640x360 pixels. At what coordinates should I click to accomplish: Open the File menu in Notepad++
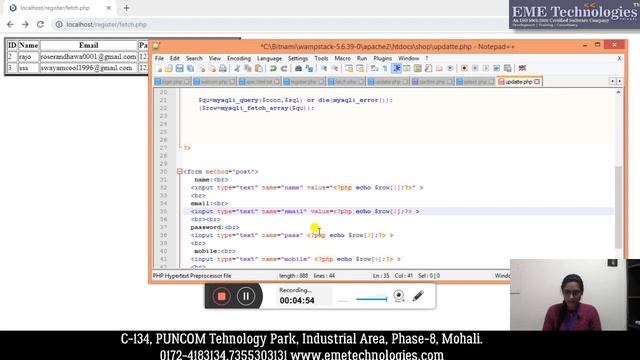click(x=159, y=58)
